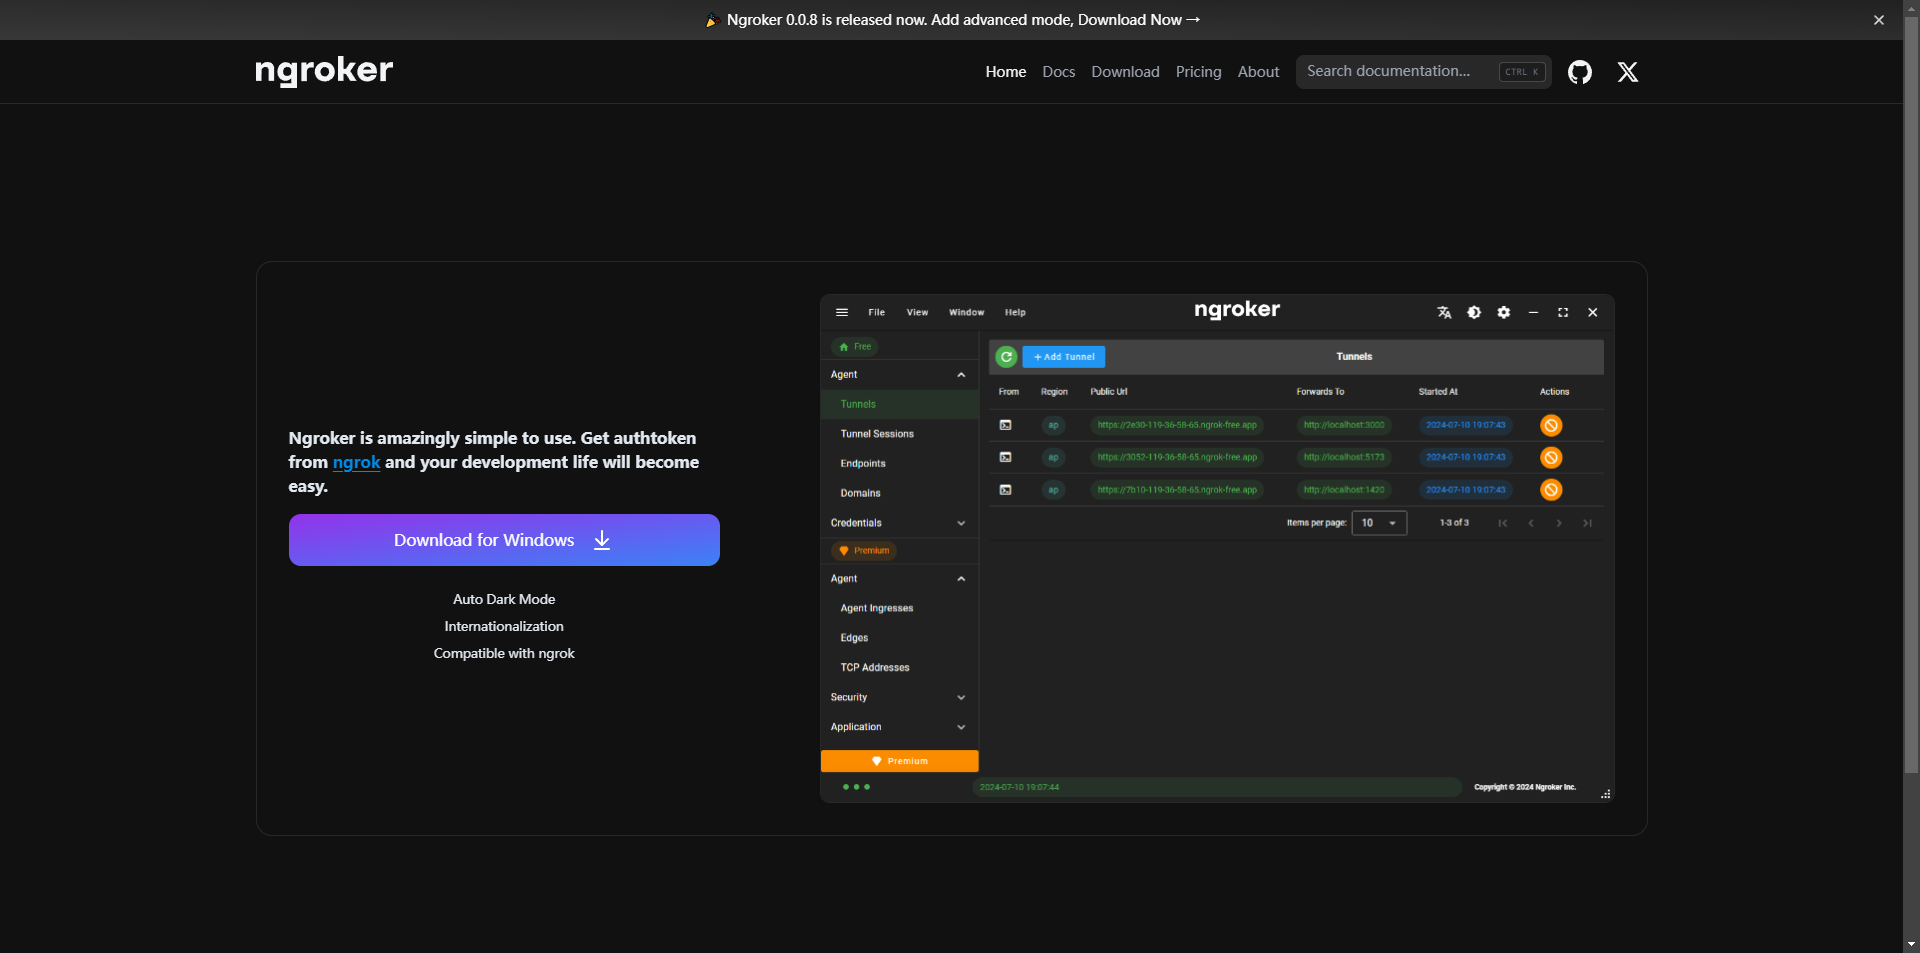1920x953 pixels.
Task: Click the resize grip at preview corner
Action: 1605,794
